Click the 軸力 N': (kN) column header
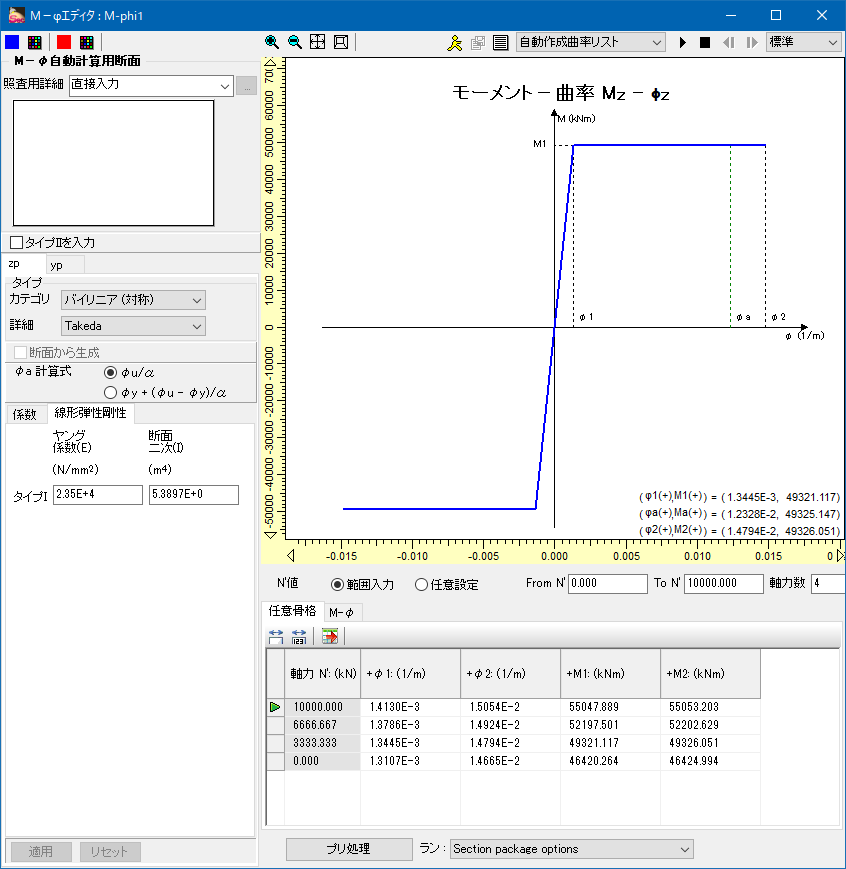The height and width of the screenshot is (869, 846). pos(323,674)
